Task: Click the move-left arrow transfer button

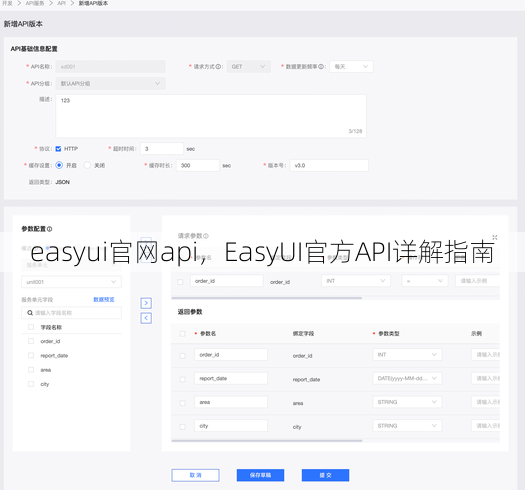Action: (x=146, y=318)
